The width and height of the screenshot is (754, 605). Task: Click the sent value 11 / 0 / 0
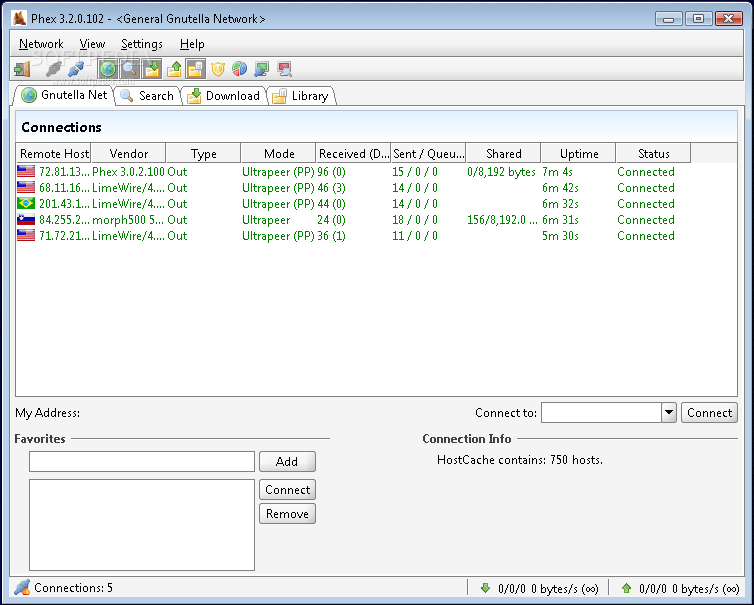(415, 236)
